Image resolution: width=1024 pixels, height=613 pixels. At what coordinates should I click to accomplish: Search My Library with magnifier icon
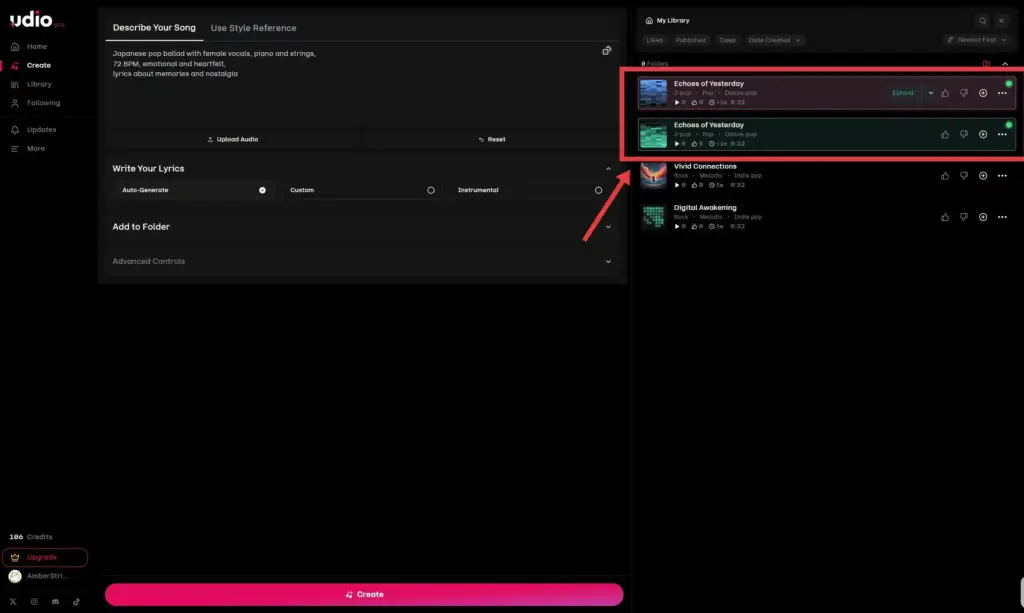coord(982,21)
